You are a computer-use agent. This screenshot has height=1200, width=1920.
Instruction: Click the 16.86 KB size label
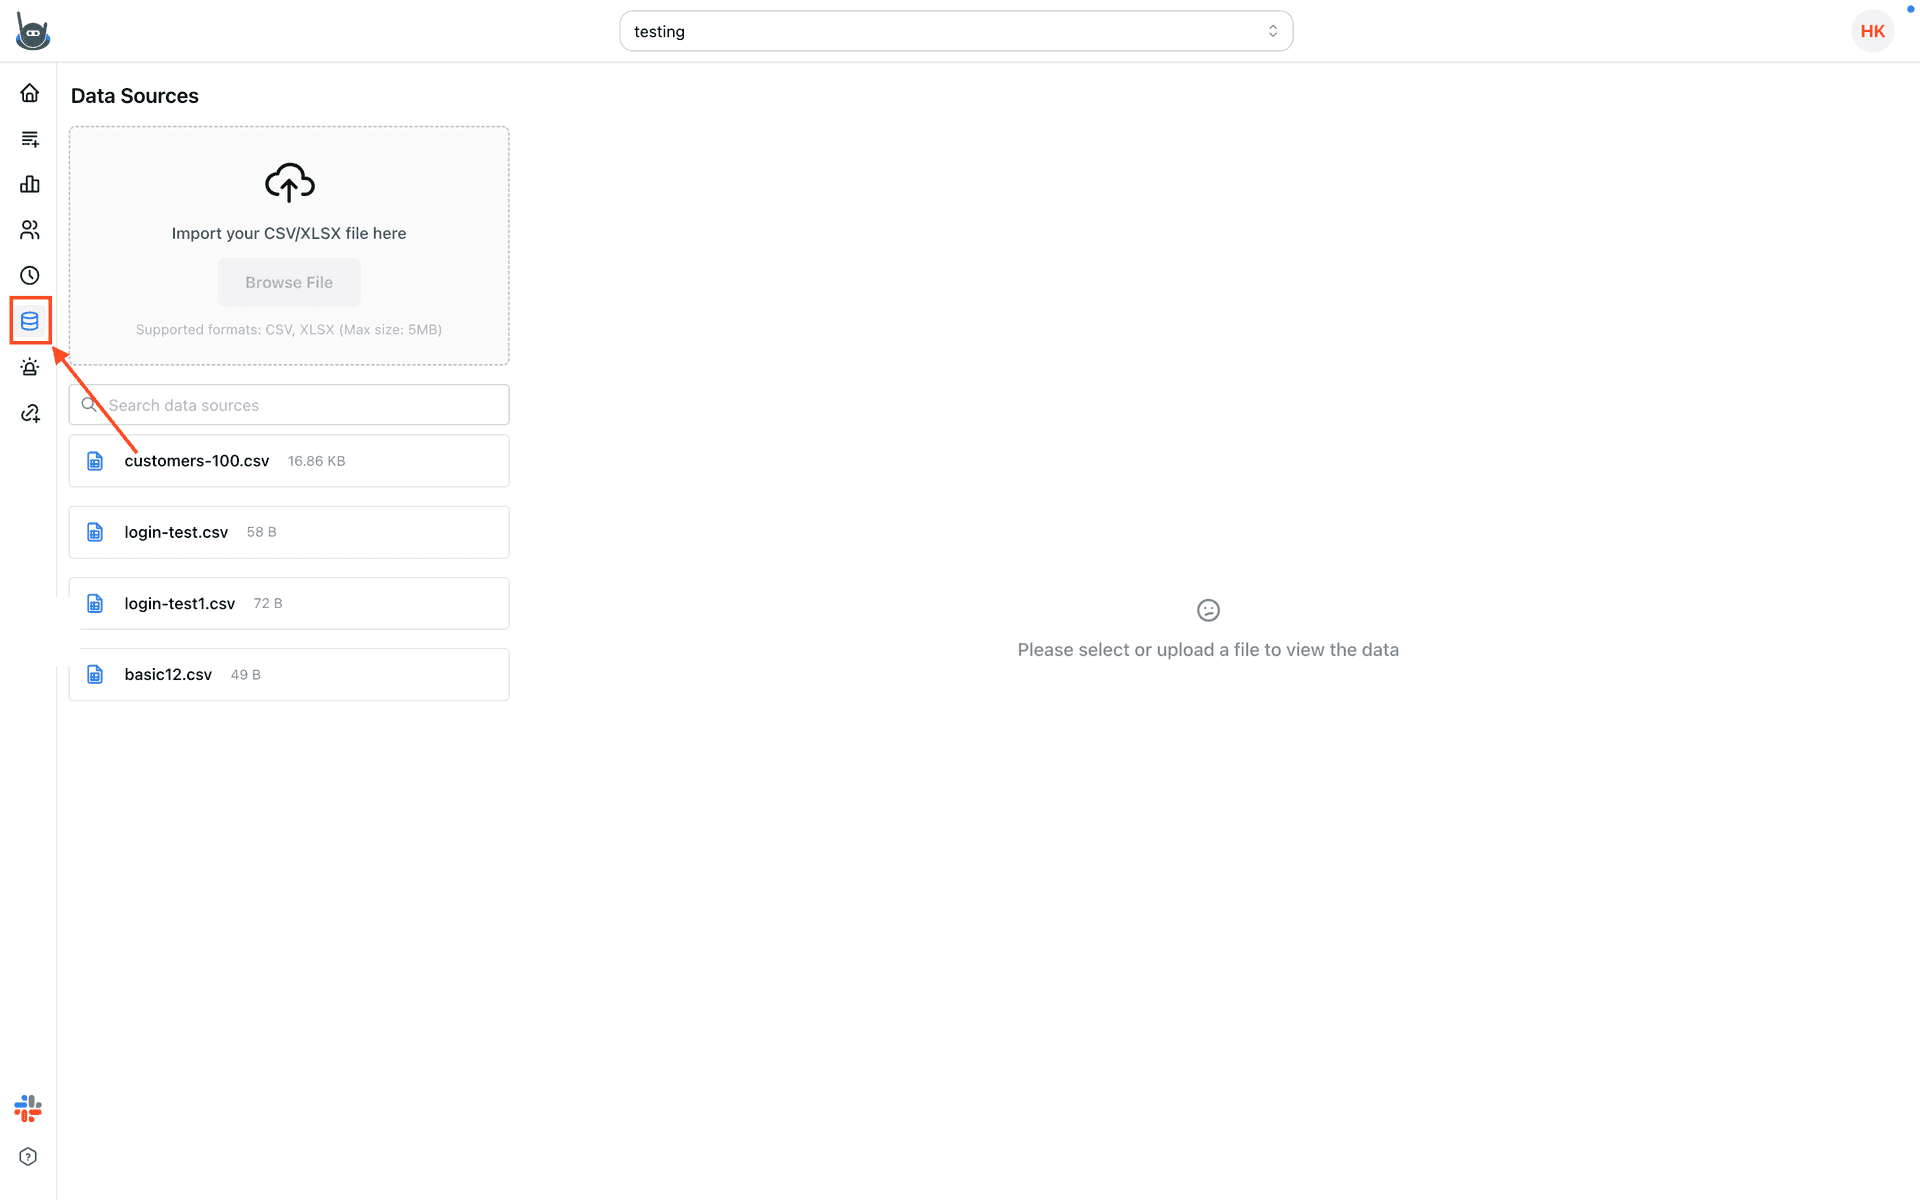pos(317,461)
